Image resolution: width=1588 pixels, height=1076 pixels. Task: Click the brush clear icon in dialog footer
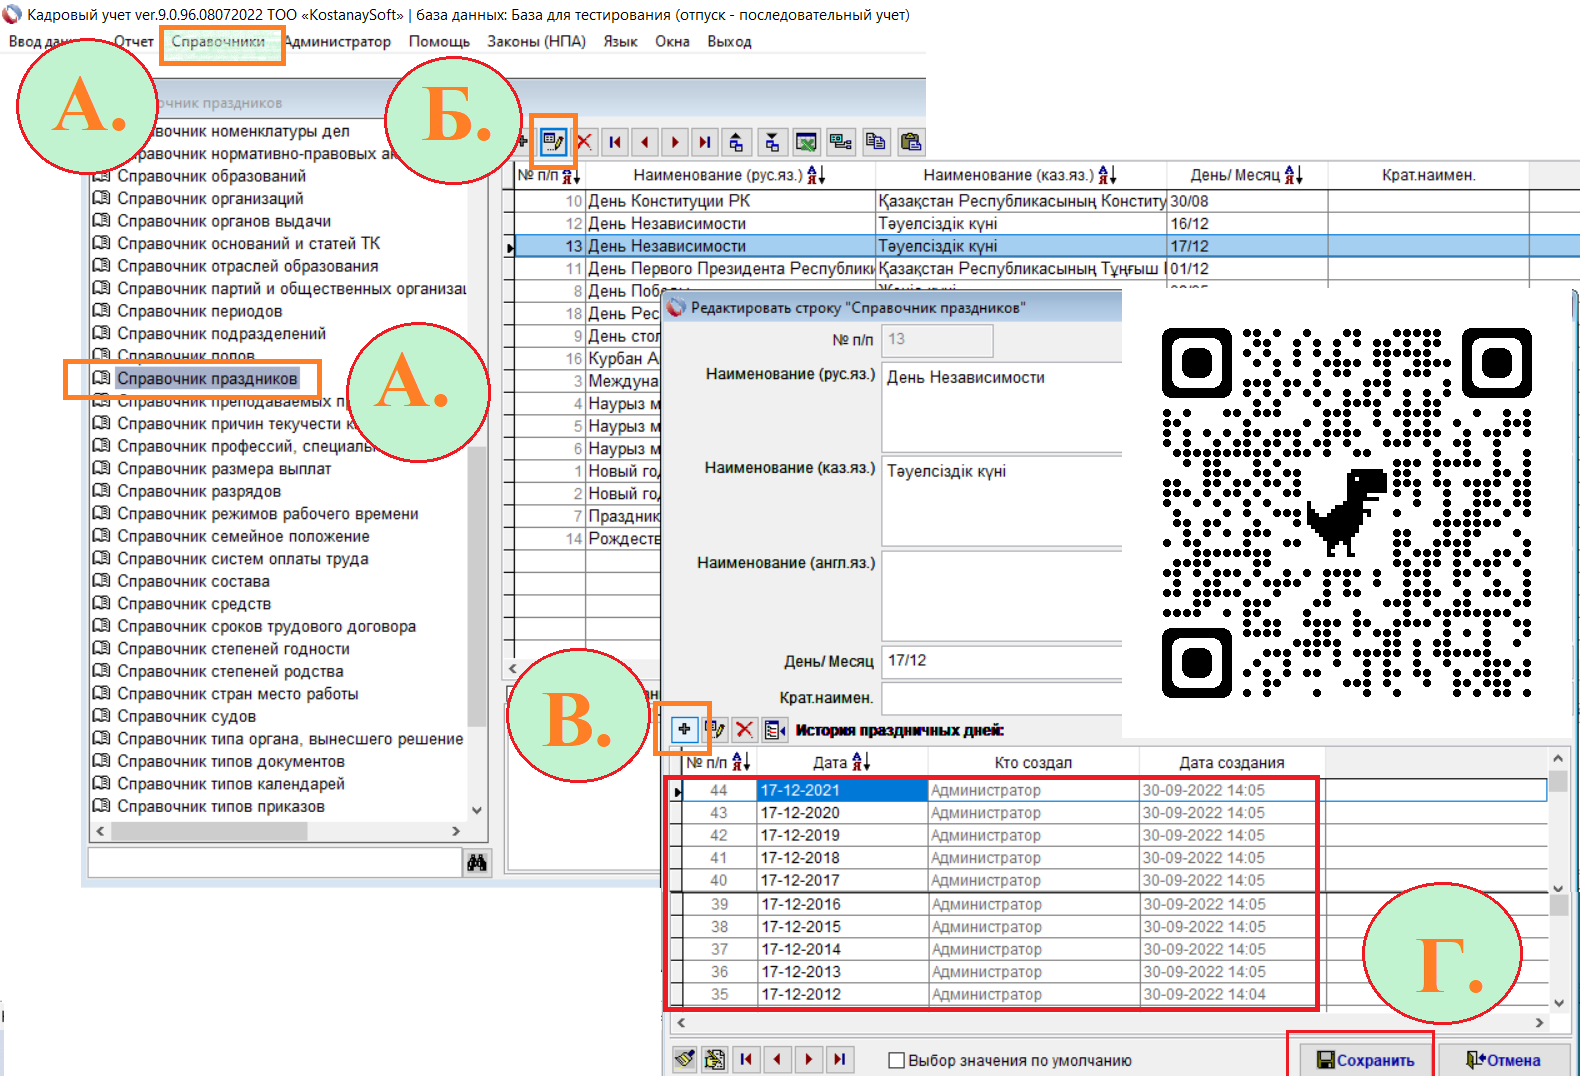(x=684, y=1059)
